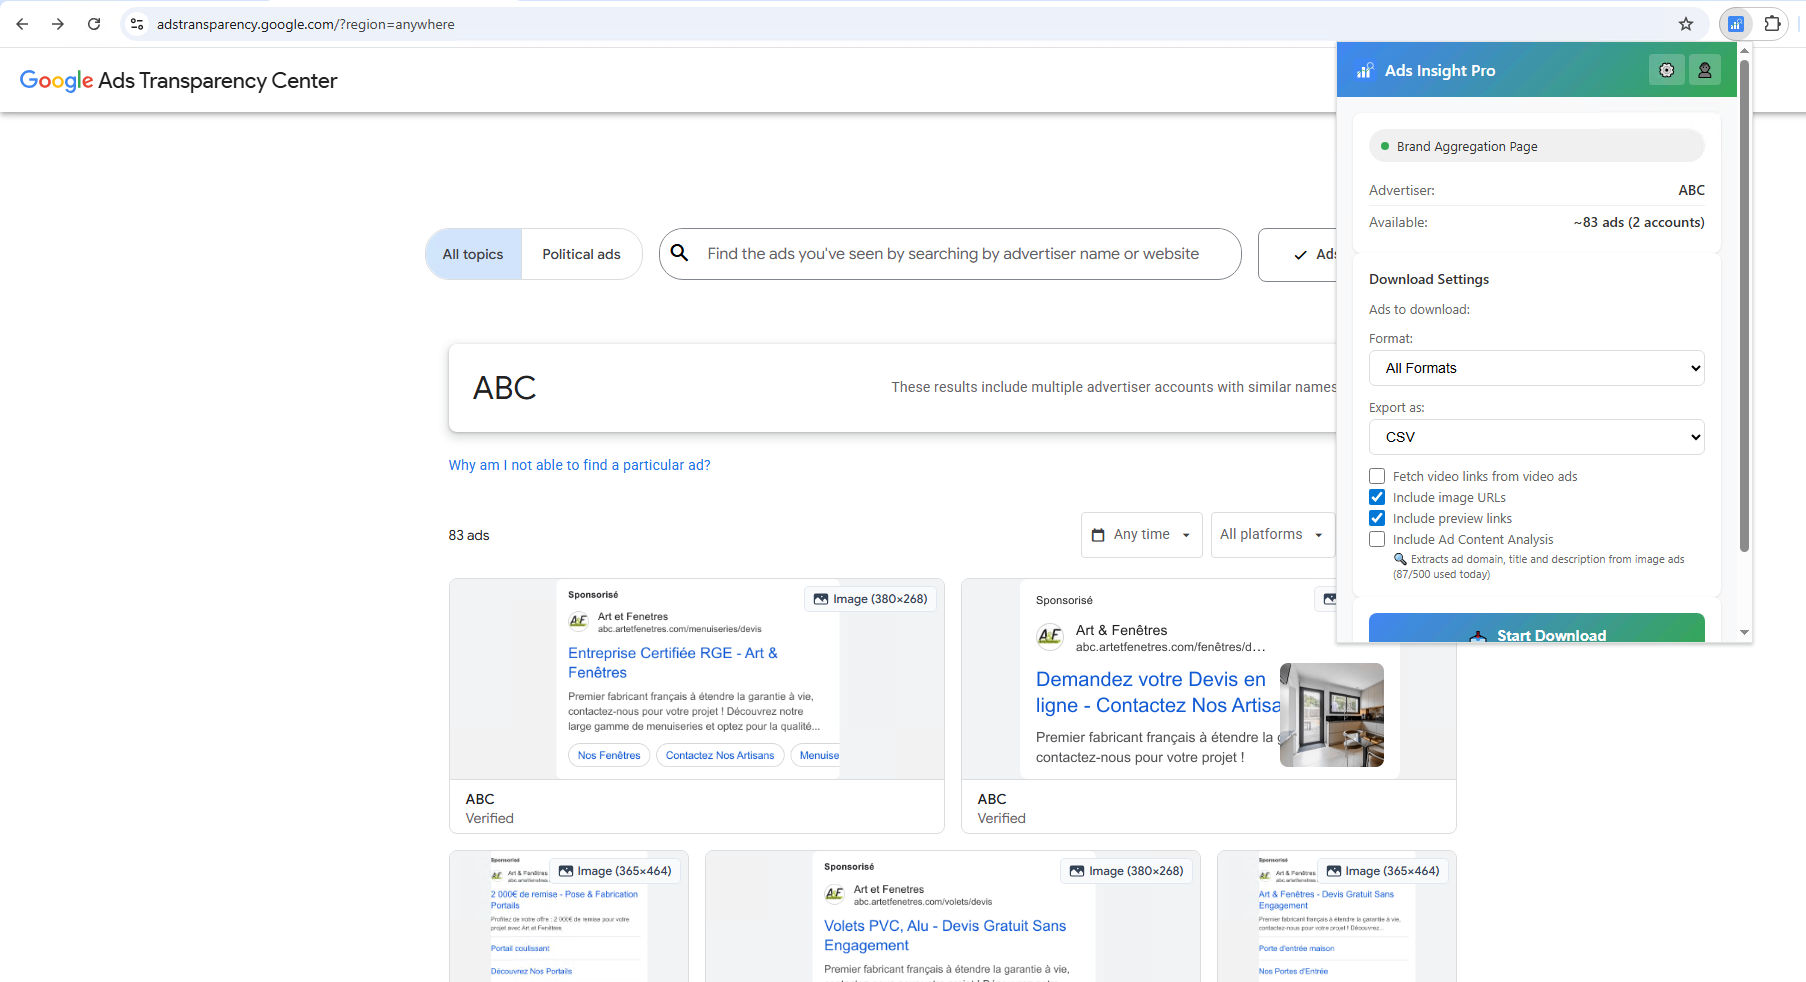Reload the page
Image resolution: width=1806 pixels, height=982 pixels.
coord(94,24)
